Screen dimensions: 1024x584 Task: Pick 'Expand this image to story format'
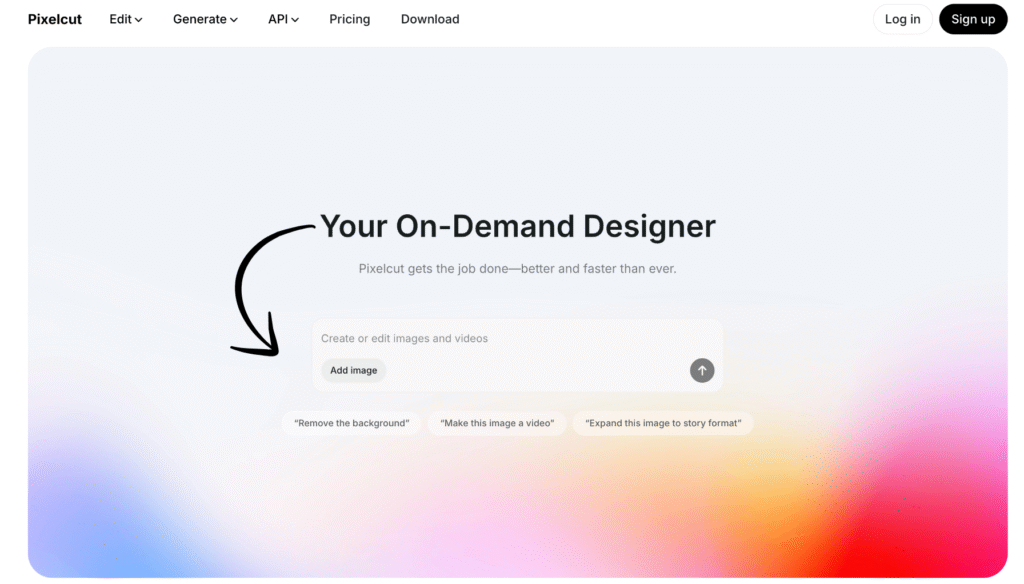pyautogui.click(x=663, y=422)
